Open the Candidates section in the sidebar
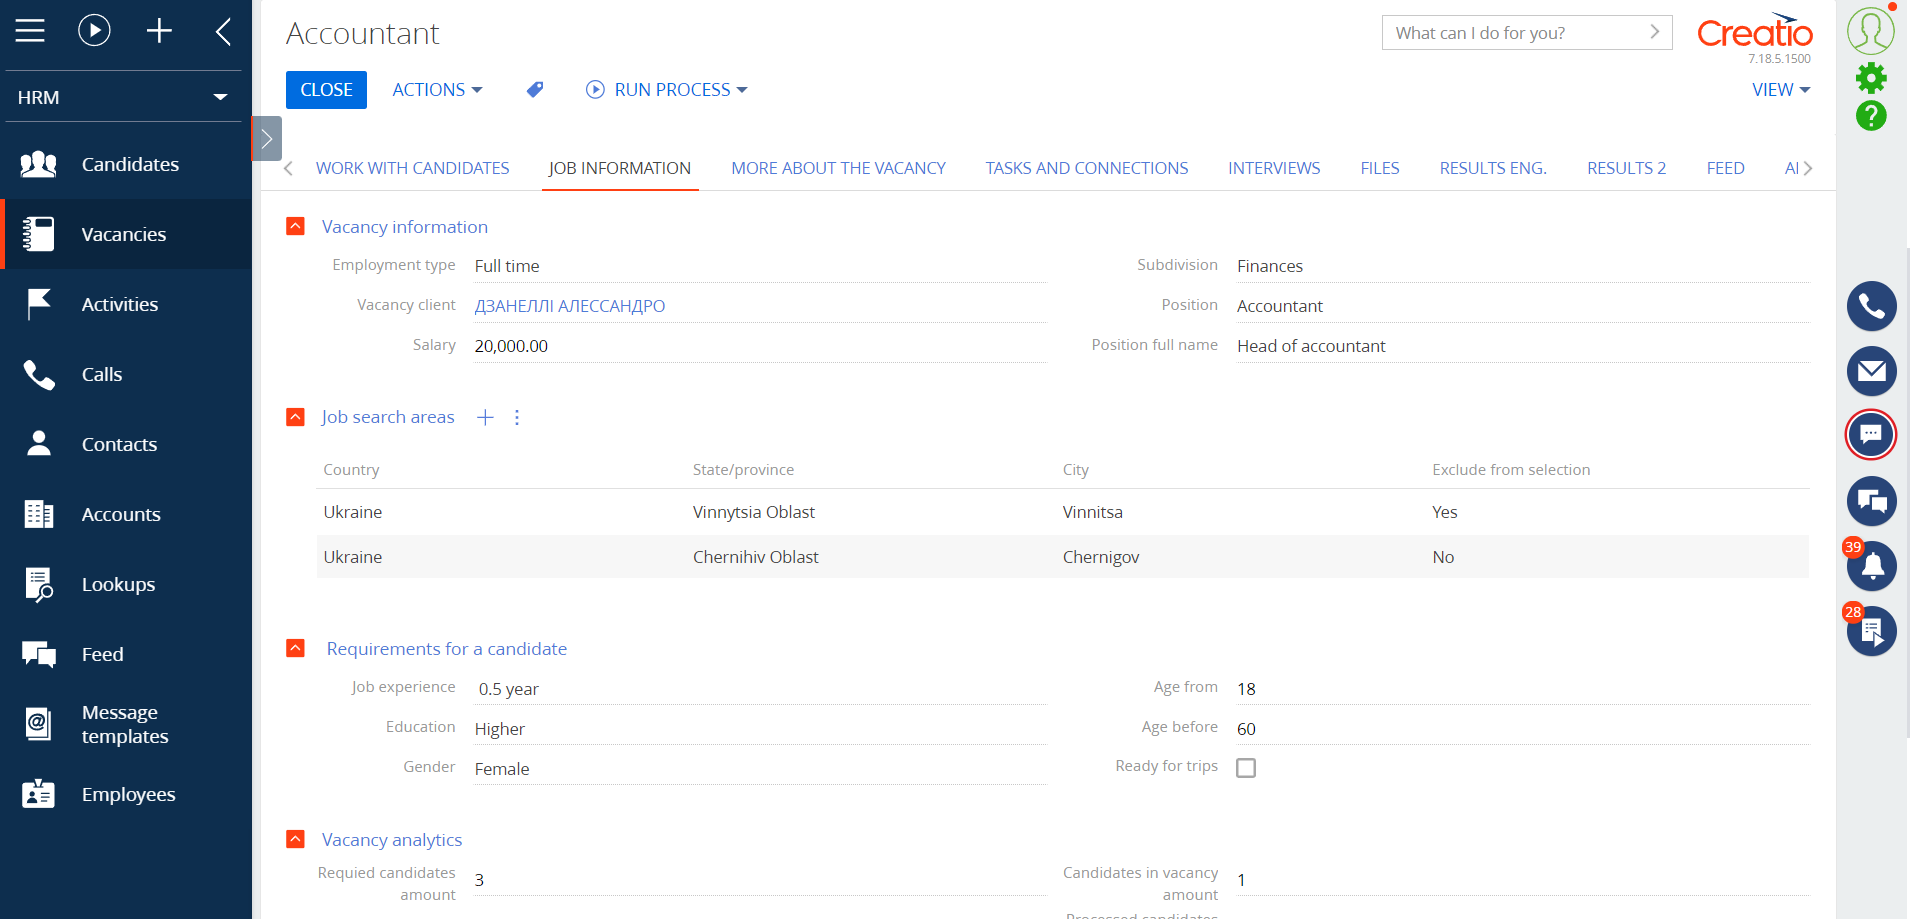1910x919 pixels. 130,164
